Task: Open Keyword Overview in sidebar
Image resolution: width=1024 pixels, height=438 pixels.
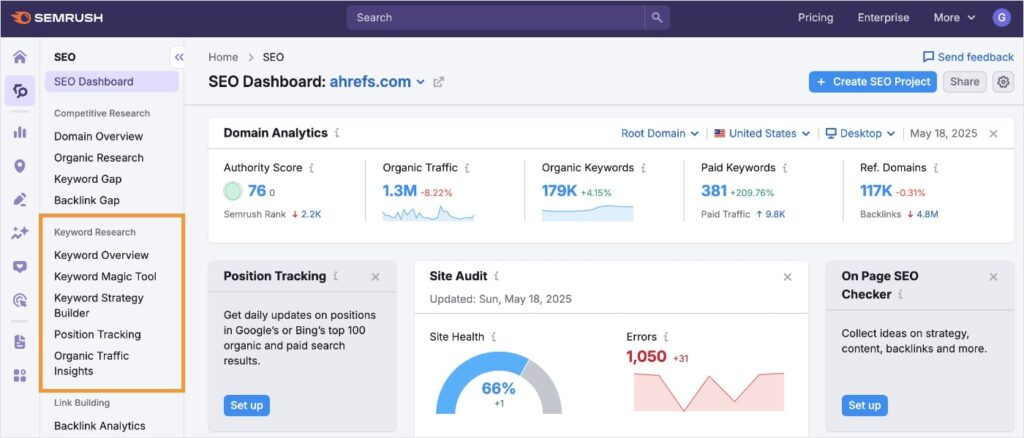Action: (101, 255)
